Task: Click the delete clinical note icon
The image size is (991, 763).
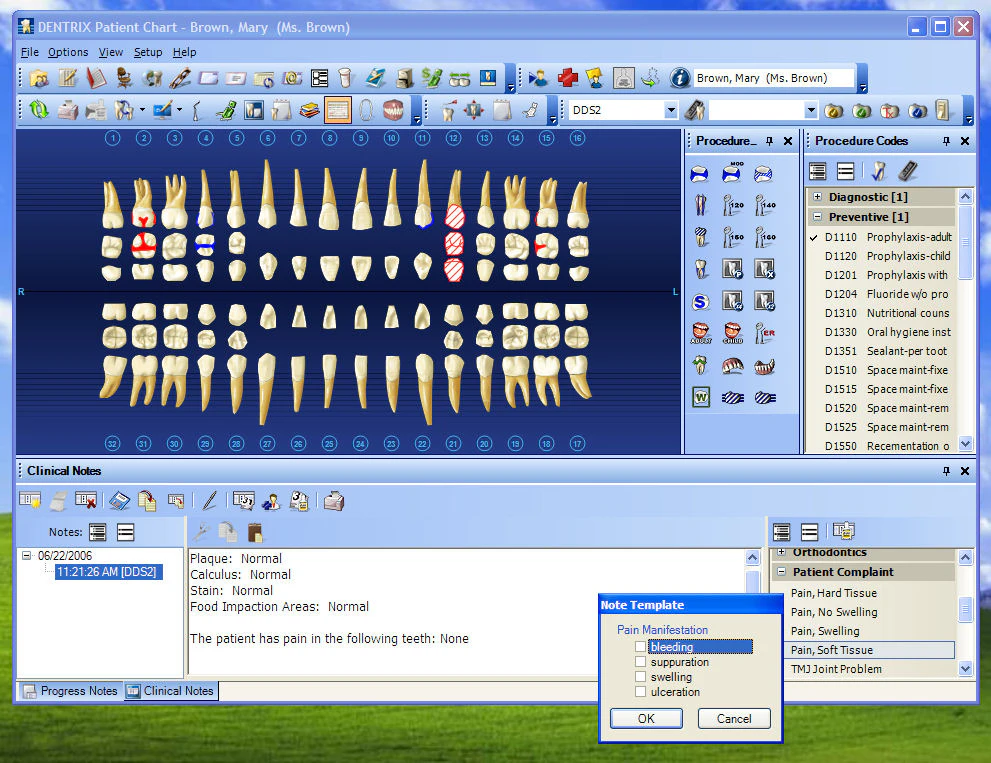Action: pyautogui.click(x=85, y=502)
